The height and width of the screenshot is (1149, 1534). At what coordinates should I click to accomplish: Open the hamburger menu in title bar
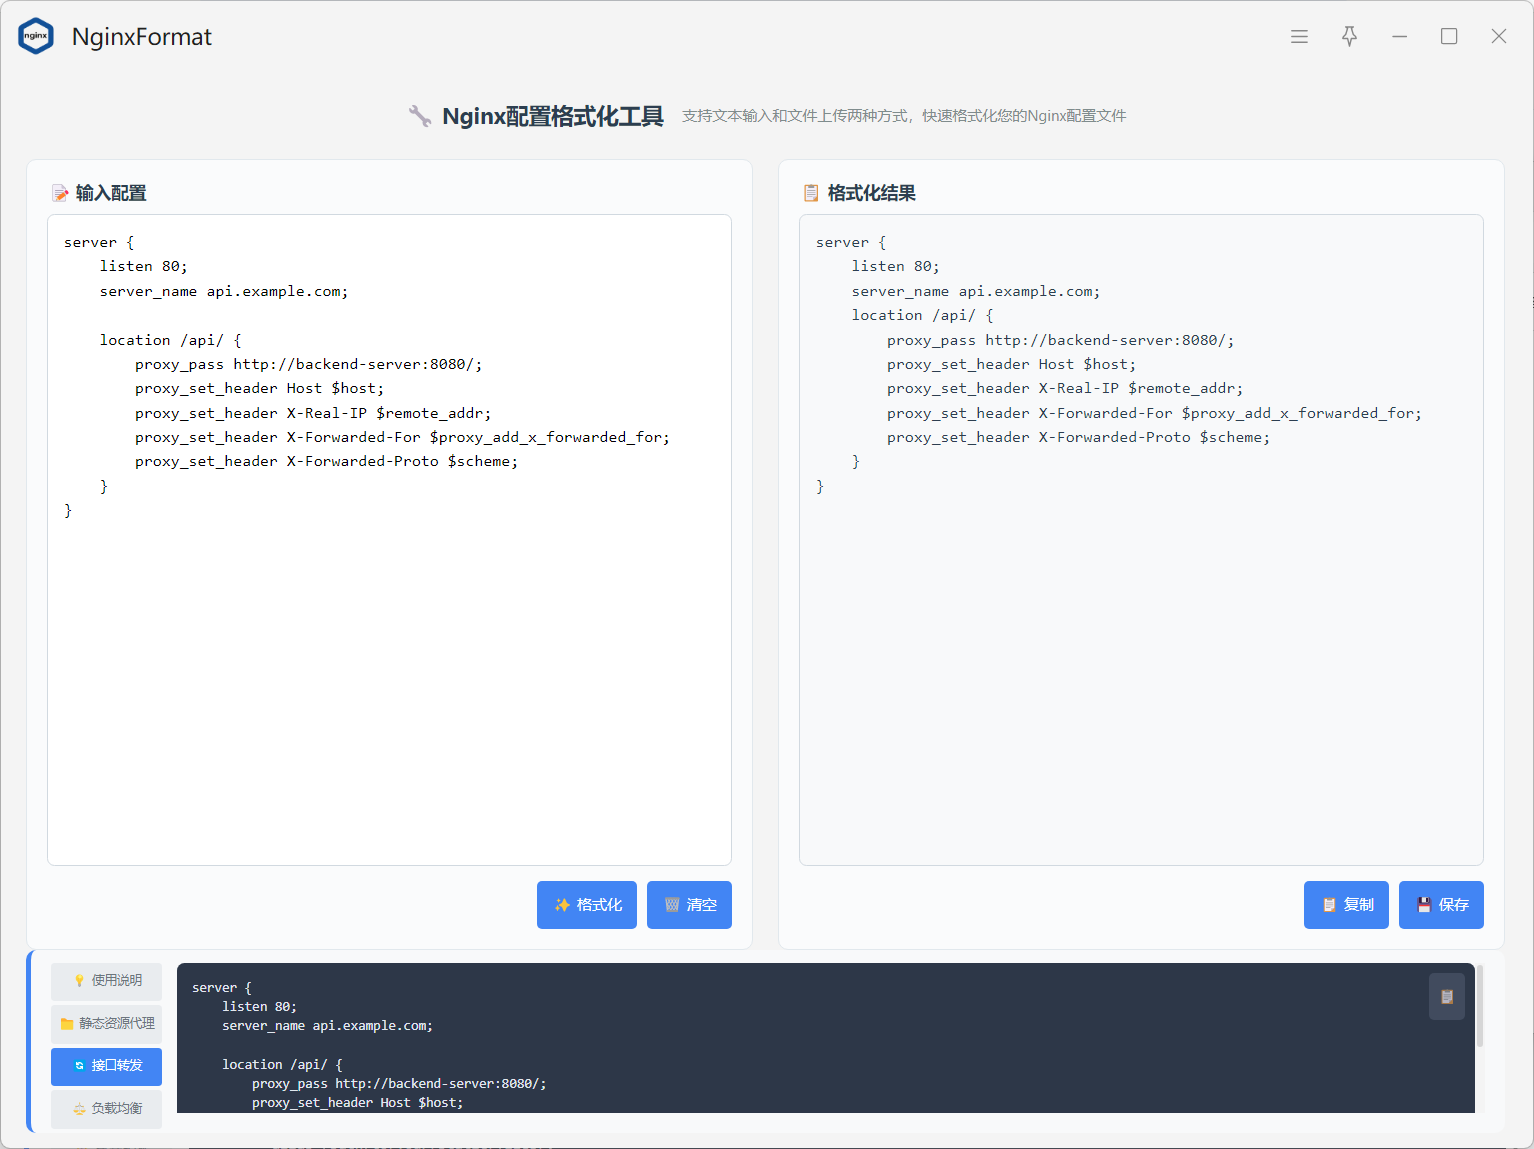click(x=1299, y=36)
